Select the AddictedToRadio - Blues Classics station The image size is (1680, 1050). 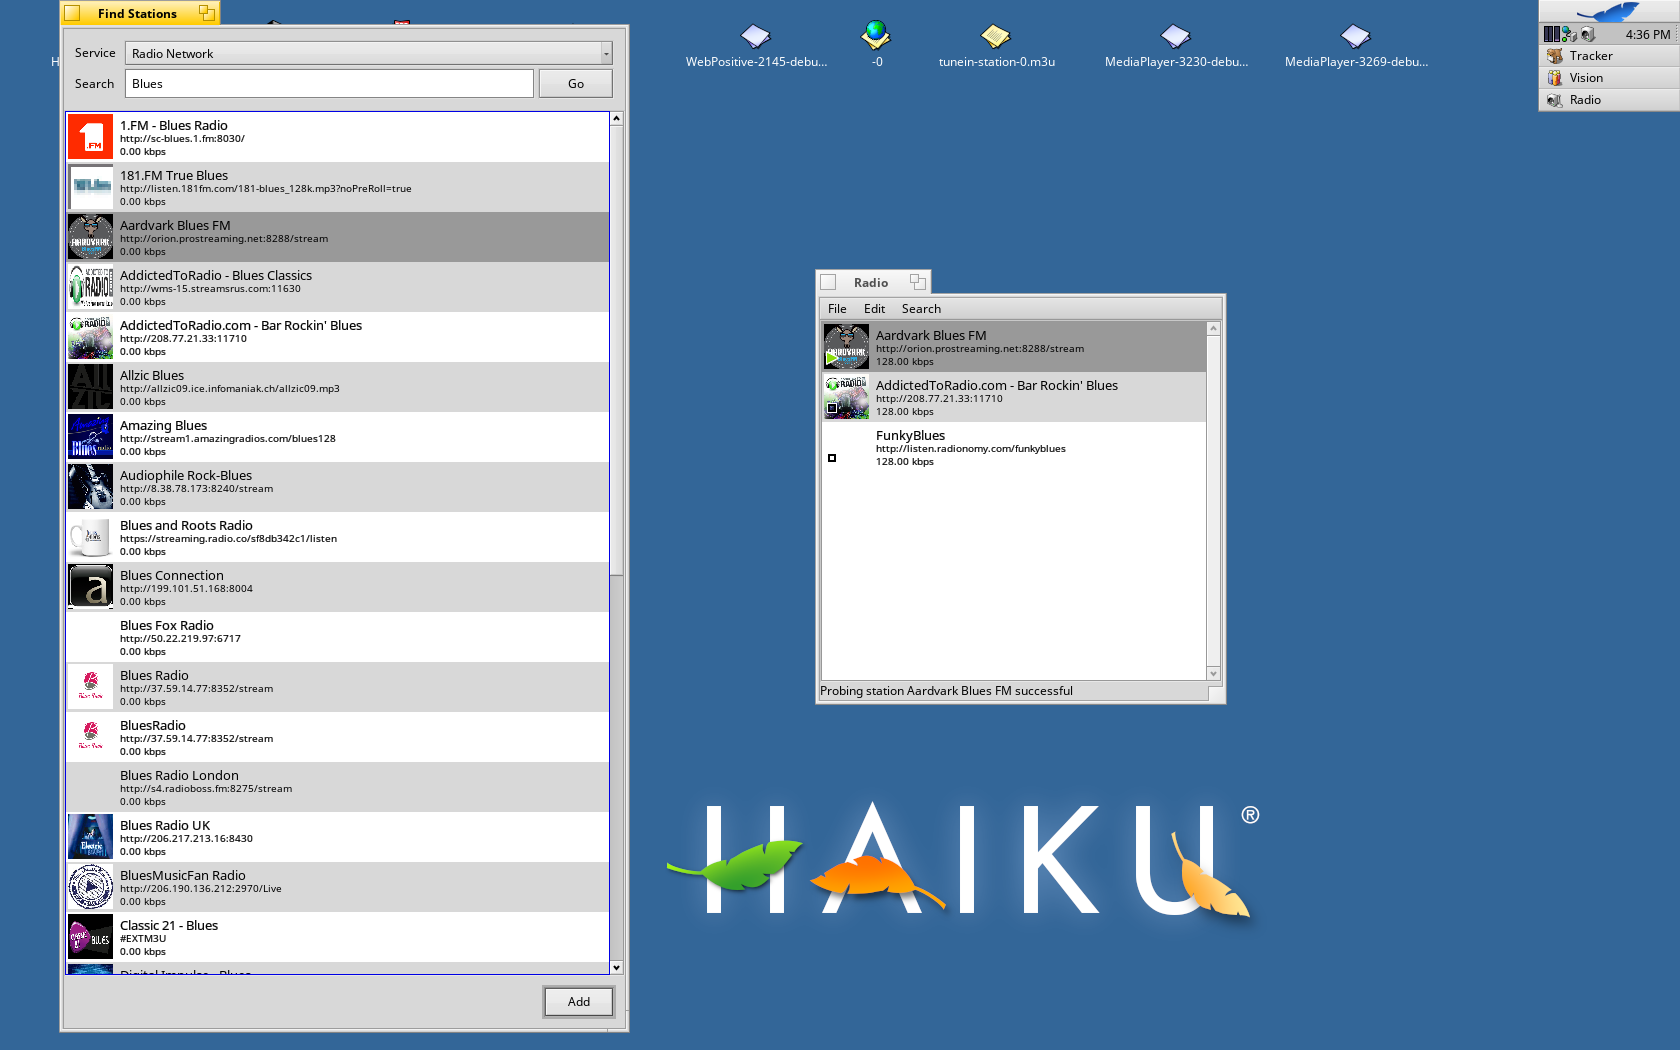point(338,287)
